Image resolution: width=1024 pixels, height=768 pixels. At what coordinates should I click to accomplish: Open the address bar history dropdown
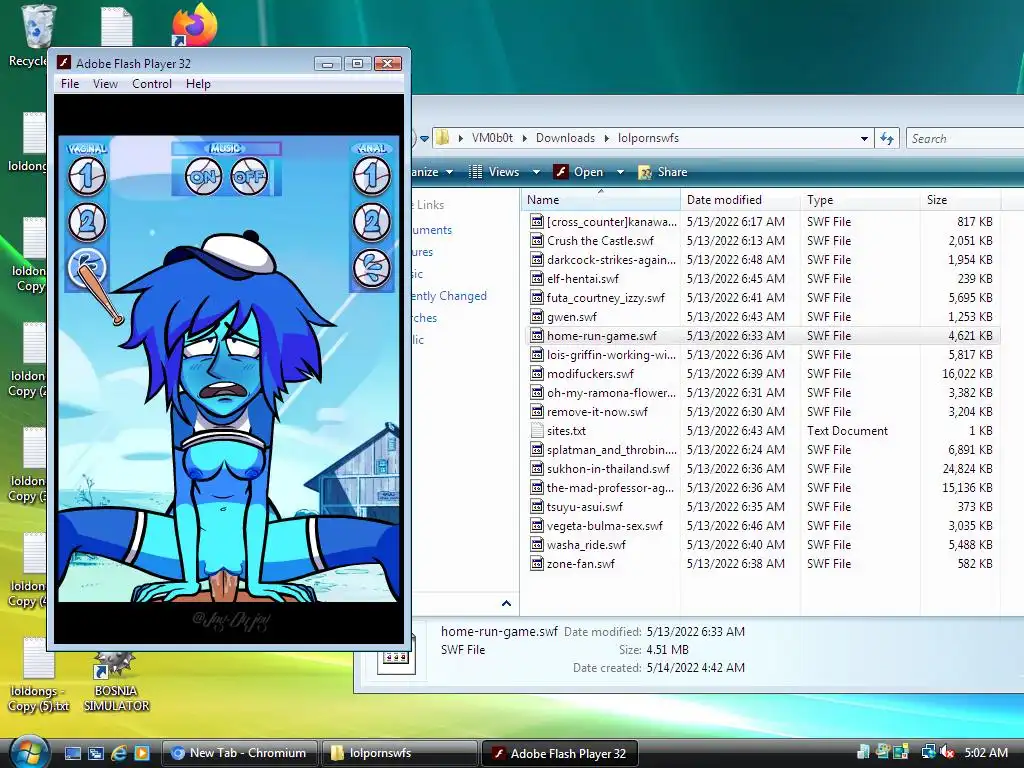click(x=864, y=138)
